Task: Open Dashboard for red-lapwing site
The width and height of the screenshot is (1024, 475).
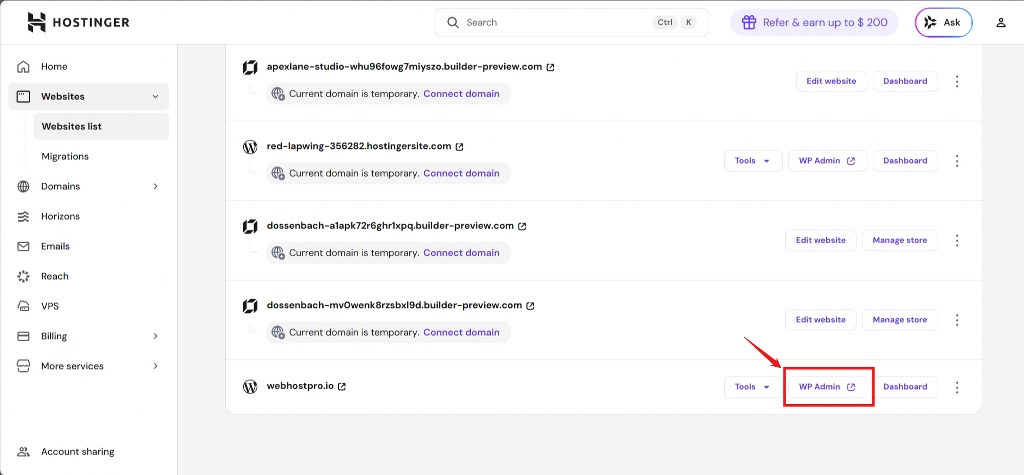Action: (905, 161)
